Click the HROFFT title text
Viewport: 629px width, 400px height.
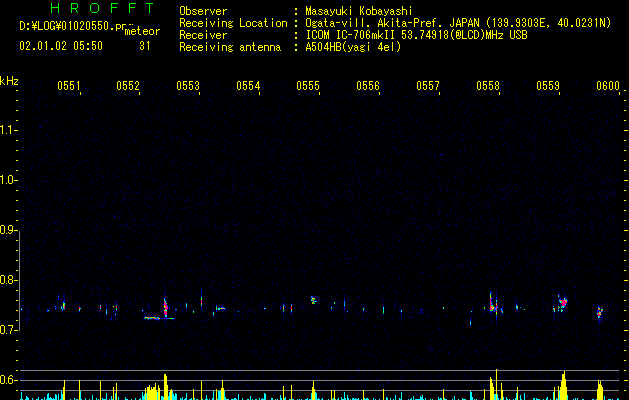pyautogui.click(x=102, y=8)
